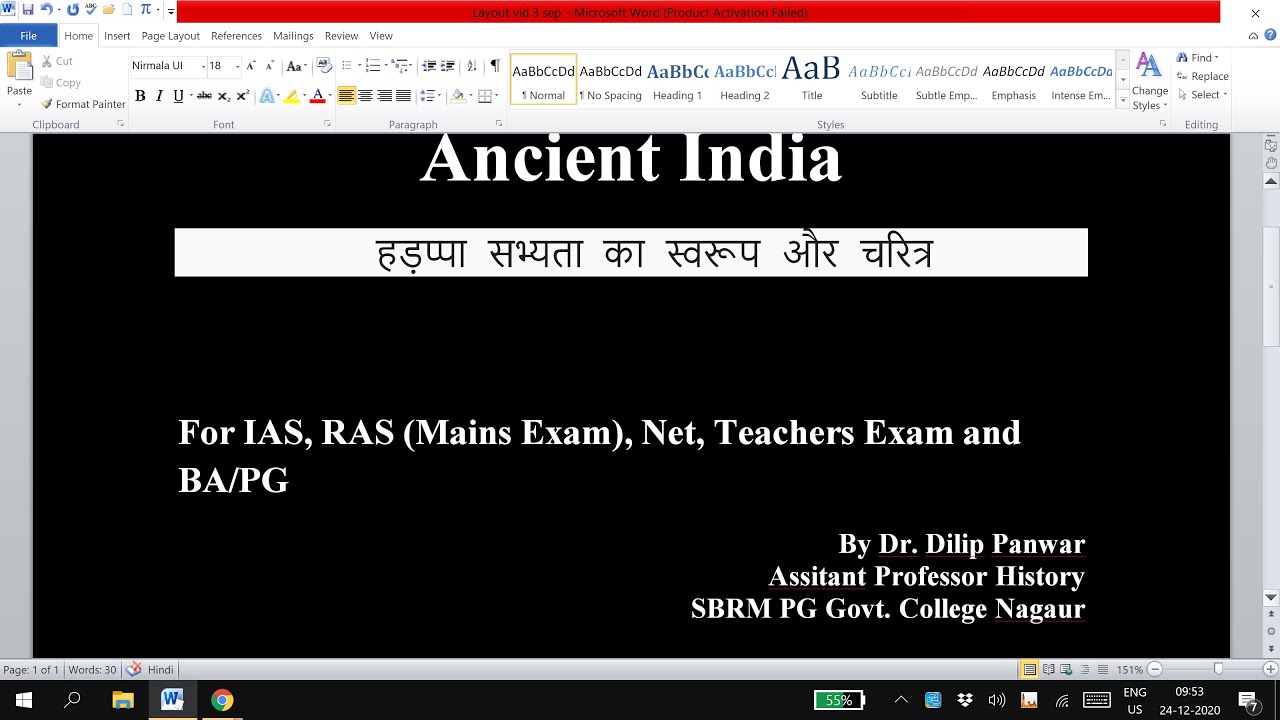This screenshot has width=1280, height=720.
Task: Apply superscript formatting
Action: [242, 96]
